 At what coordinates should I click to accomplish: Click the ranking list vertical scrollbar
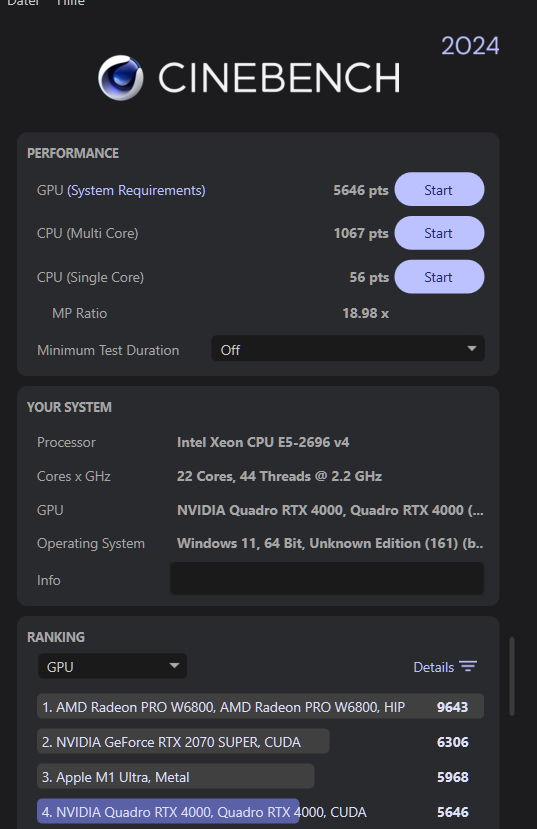(512, 676)
